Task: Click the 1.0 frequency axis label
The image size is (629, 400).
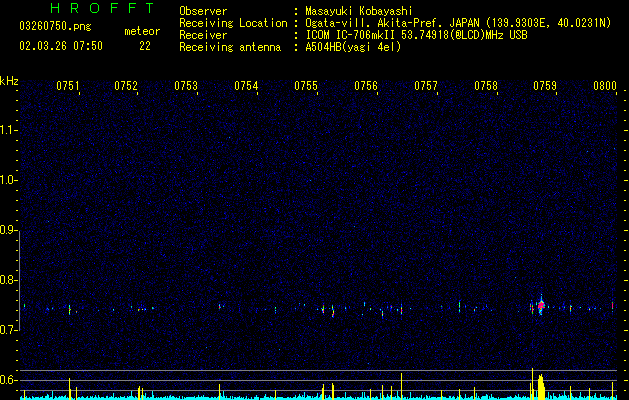Action: 8,180
